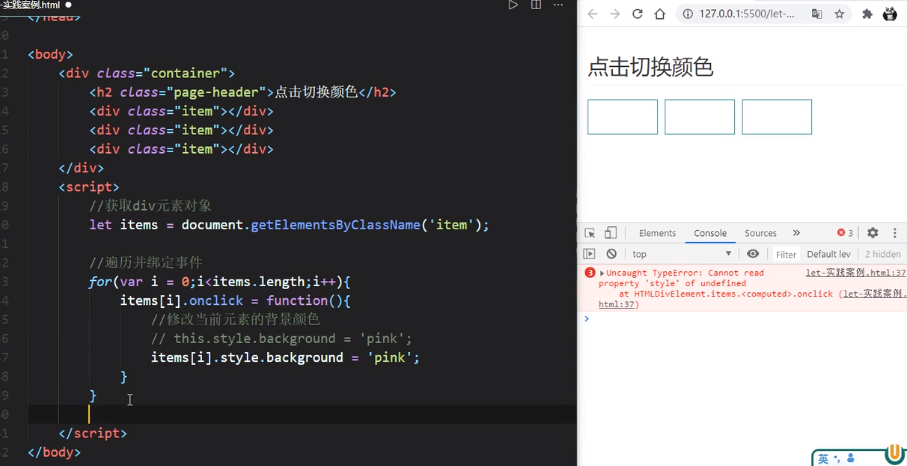The width and height of the screenshot is (907, 466).
Task: Open DevTools settings gear
Action: [873, 233]
